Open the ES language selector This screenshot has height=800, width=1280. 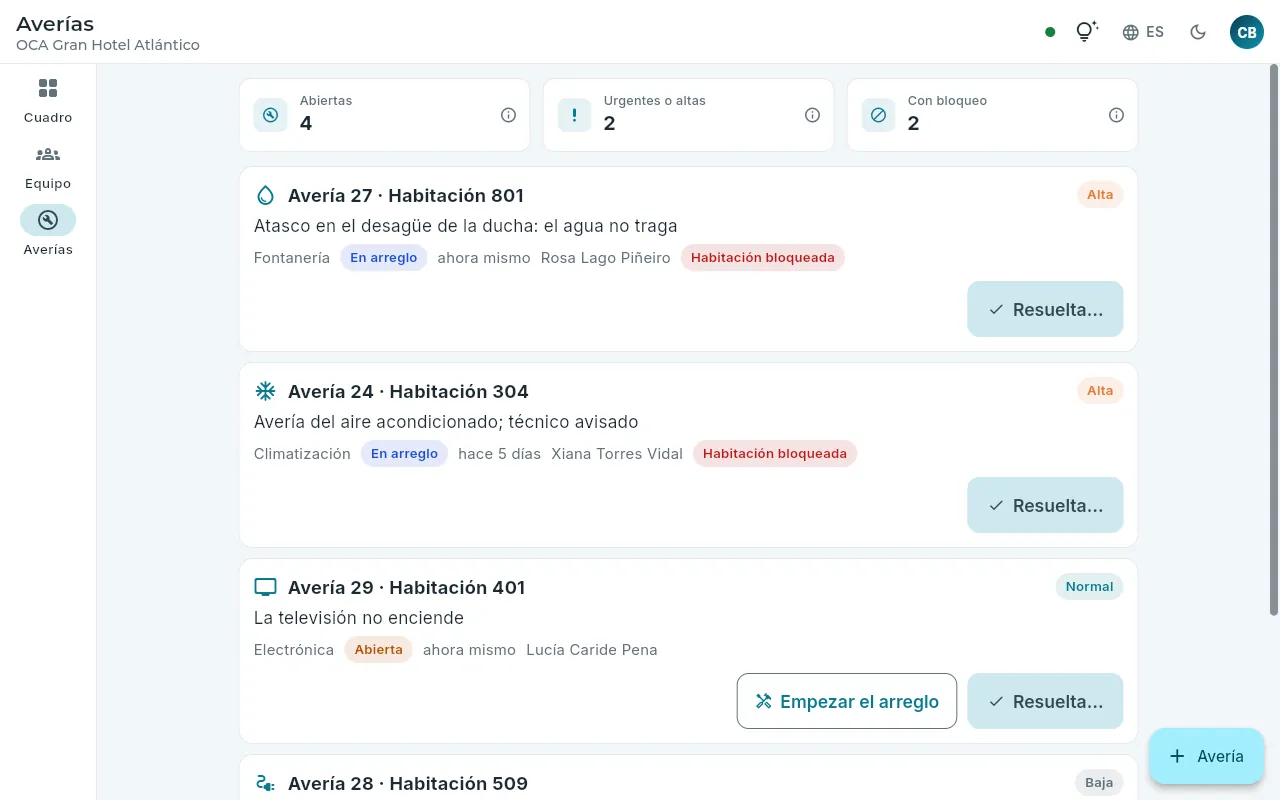coord(1143,32)
